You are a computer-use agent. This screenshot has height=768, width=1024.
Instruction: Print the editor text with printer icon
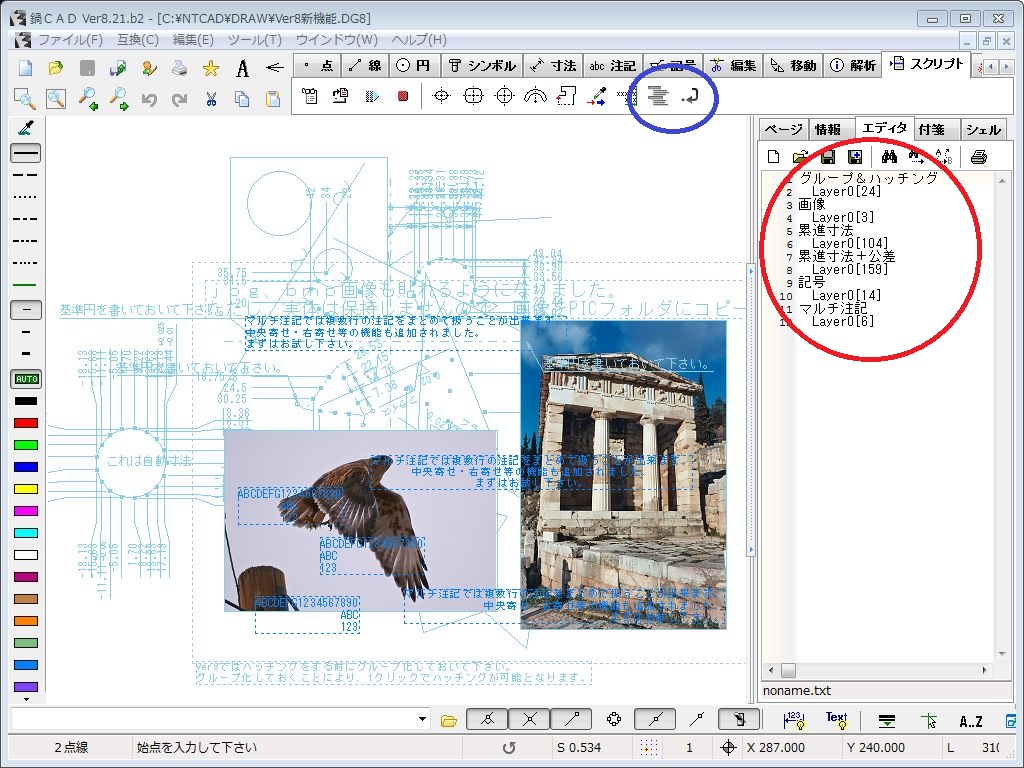point(978,157)
